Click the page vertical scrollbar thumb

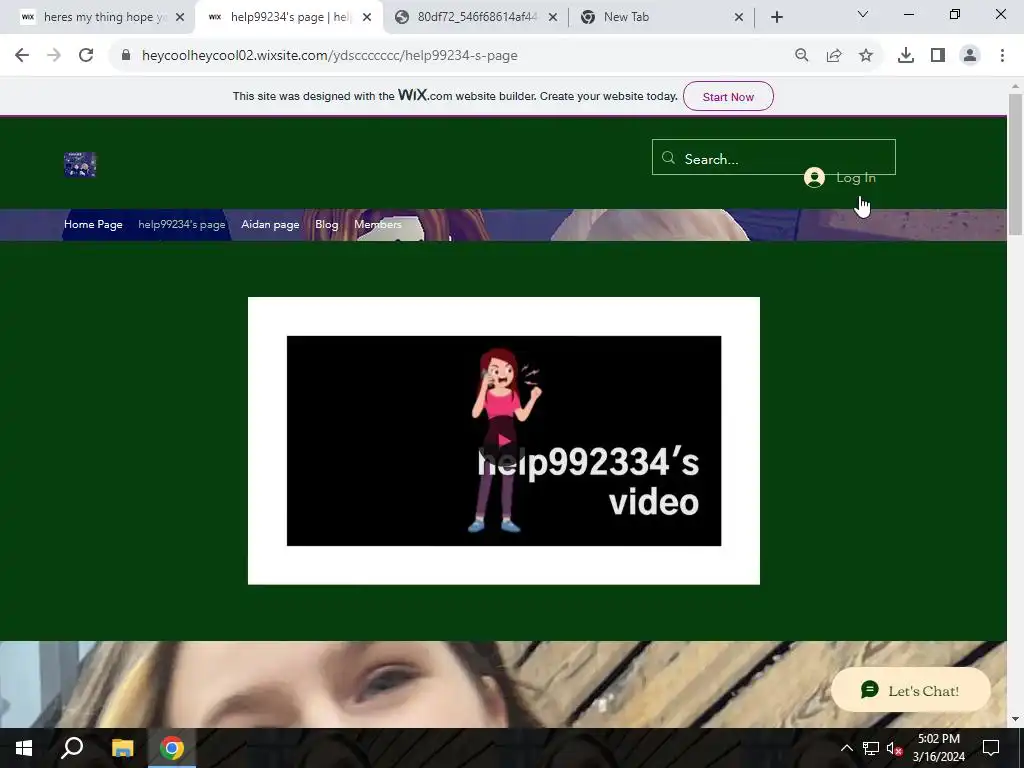coord(1015,165)
